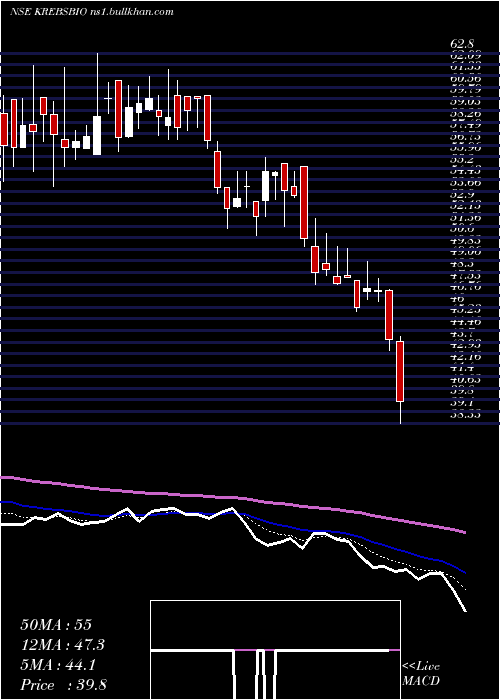Click the Price : 39.8 readout
500x700 pixels.
coord(63,685)
